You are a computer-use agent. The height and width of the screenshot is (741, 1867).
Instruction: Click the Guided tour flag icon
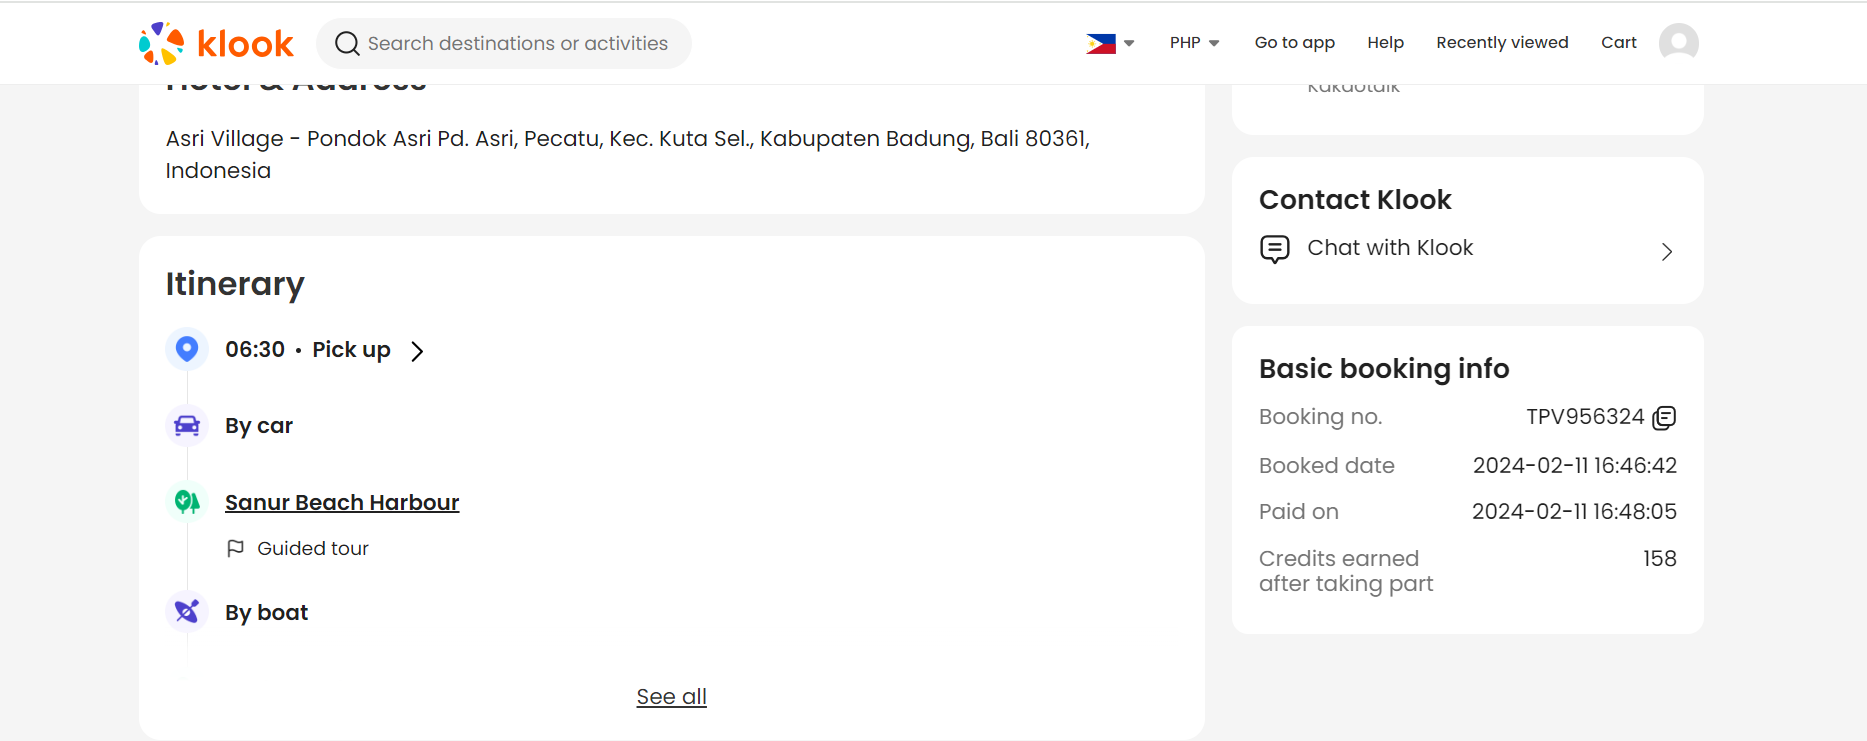point(236,548)
